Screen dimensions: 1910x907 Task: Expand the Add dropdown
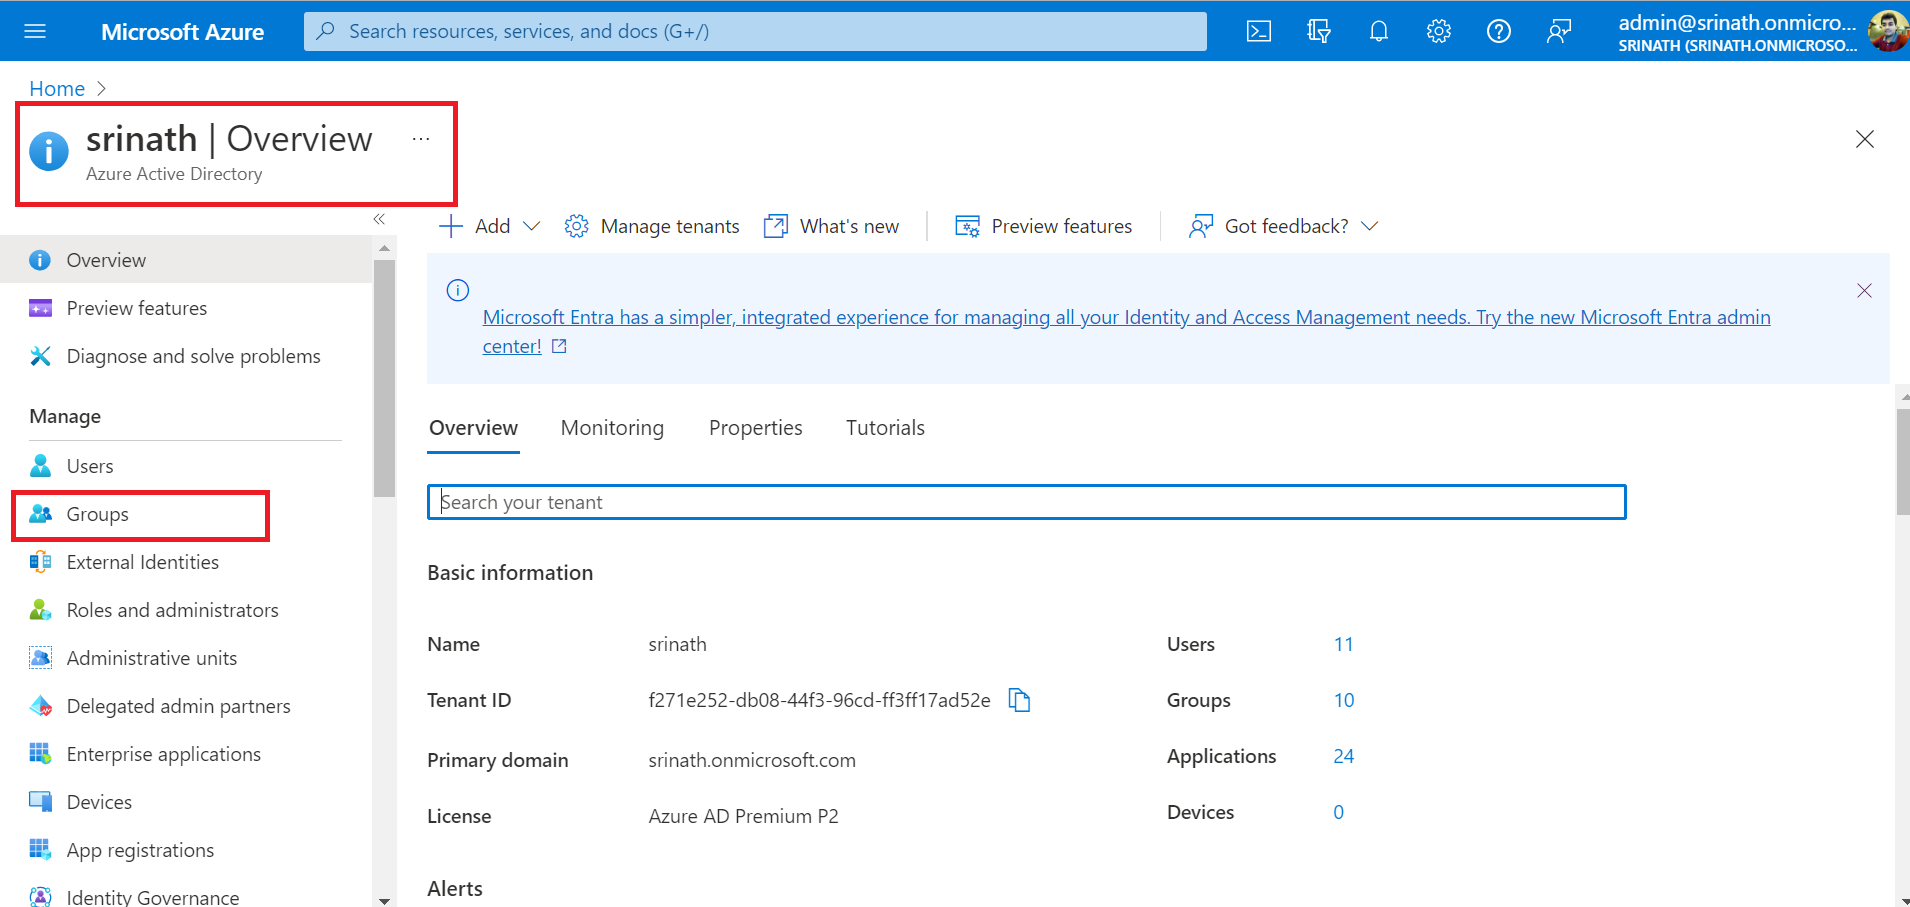click(489, 226)
